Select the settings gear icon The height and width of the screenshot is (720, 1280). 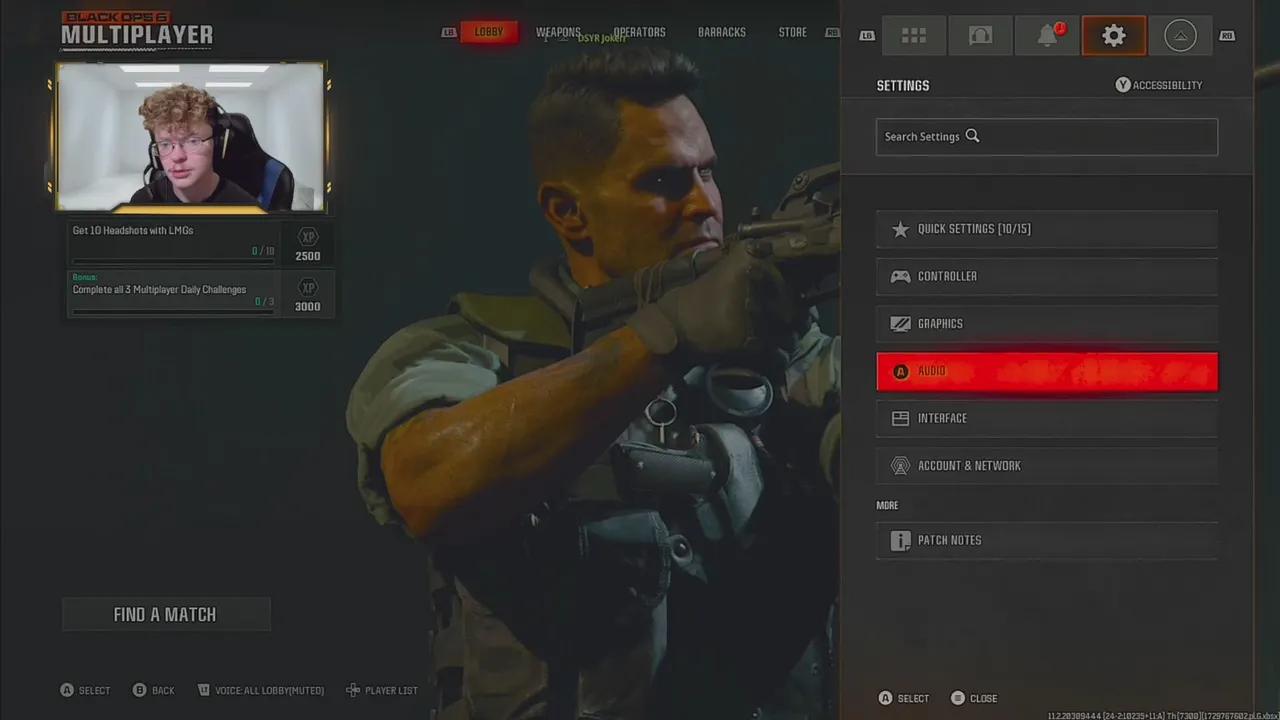coord(1114,36)
